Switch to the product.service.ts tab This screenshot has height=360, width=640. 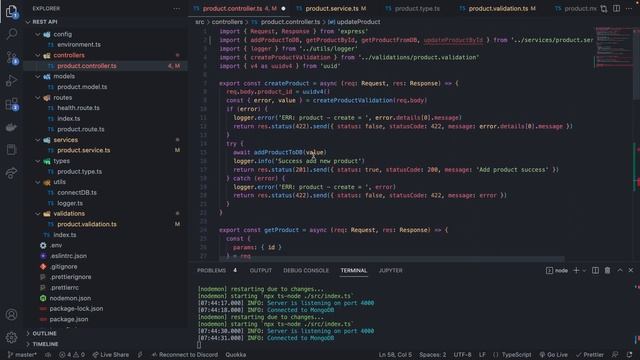[331, 9]
